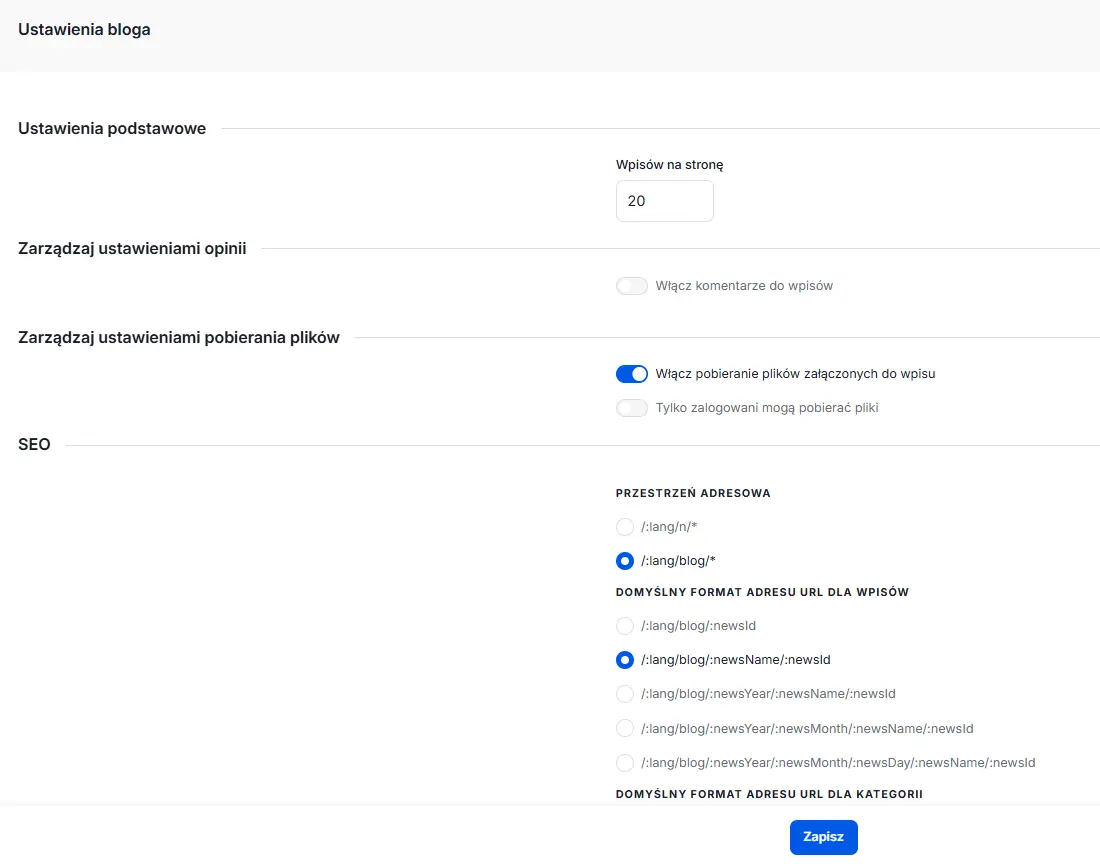This screenshot has width=1100, height=866.
Task: Click Zarządzaj ustawieniami pobierania plików heading
Action: (x=179, y=338)
